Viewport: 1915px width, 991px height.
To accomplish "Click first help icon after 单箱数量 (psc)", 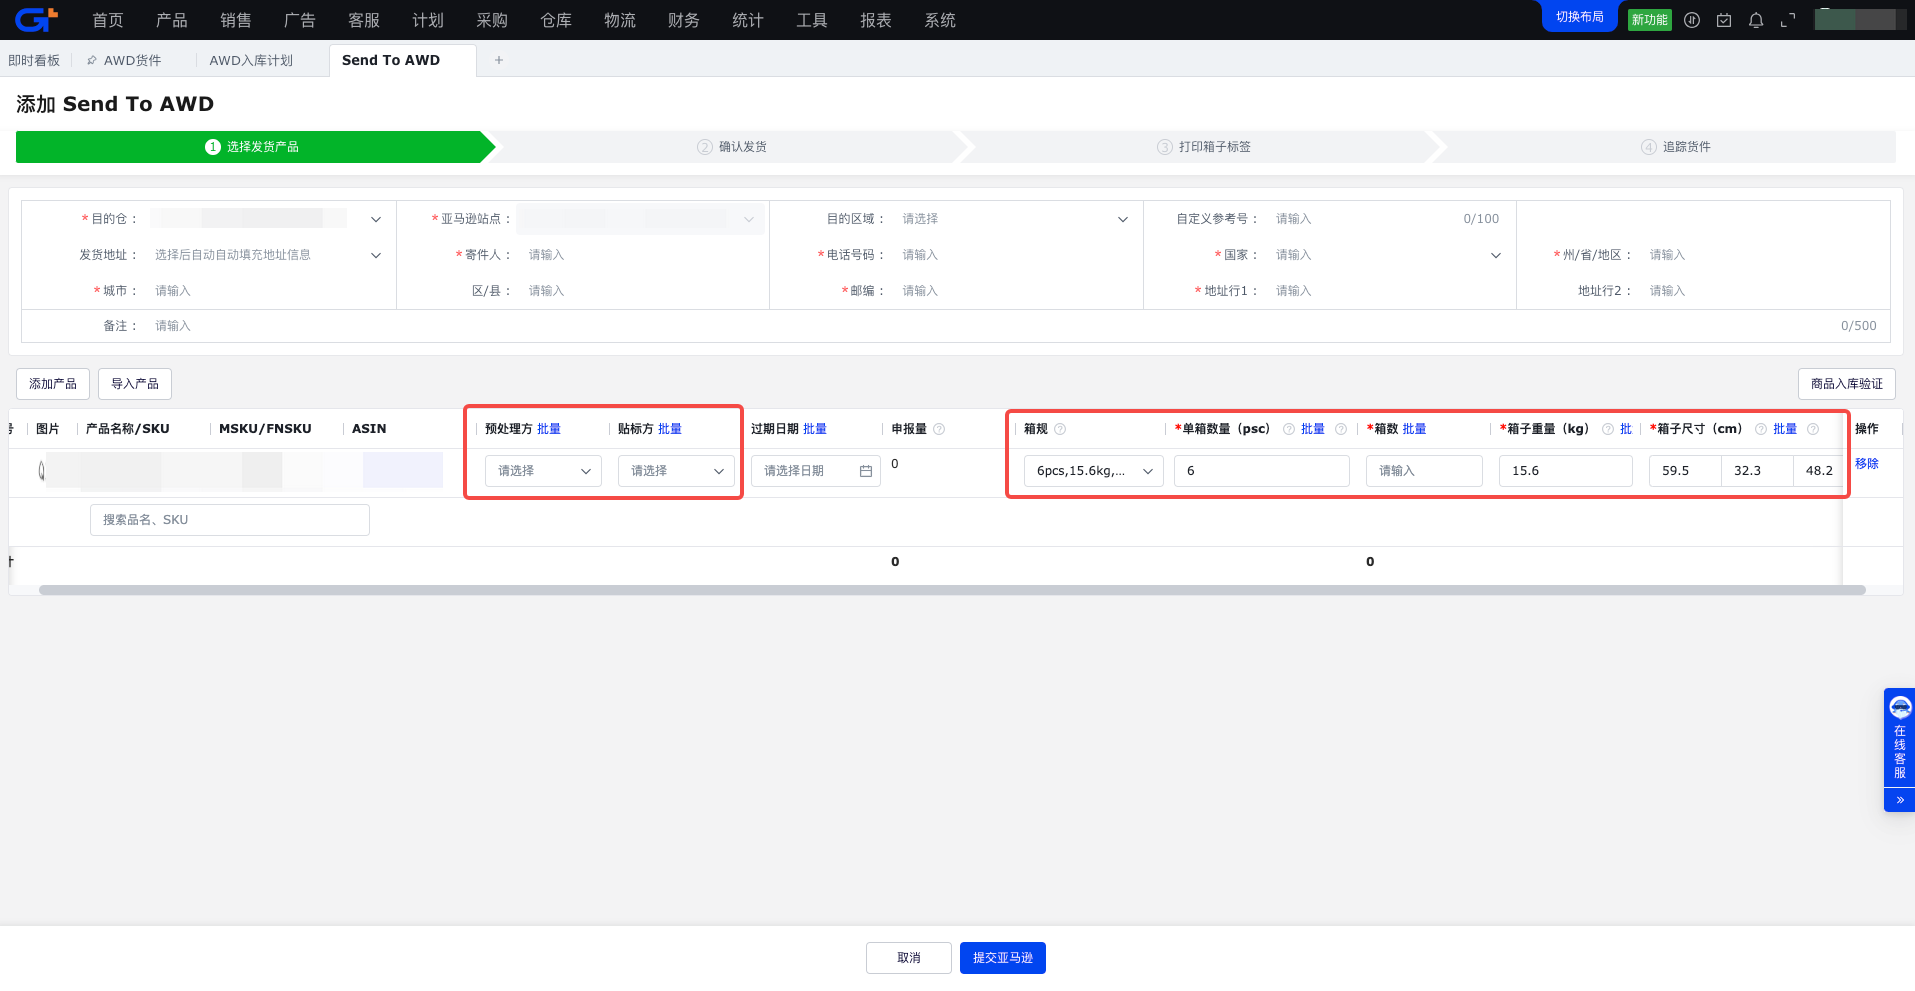I will pyautogui.click(x=1289, y=429).
